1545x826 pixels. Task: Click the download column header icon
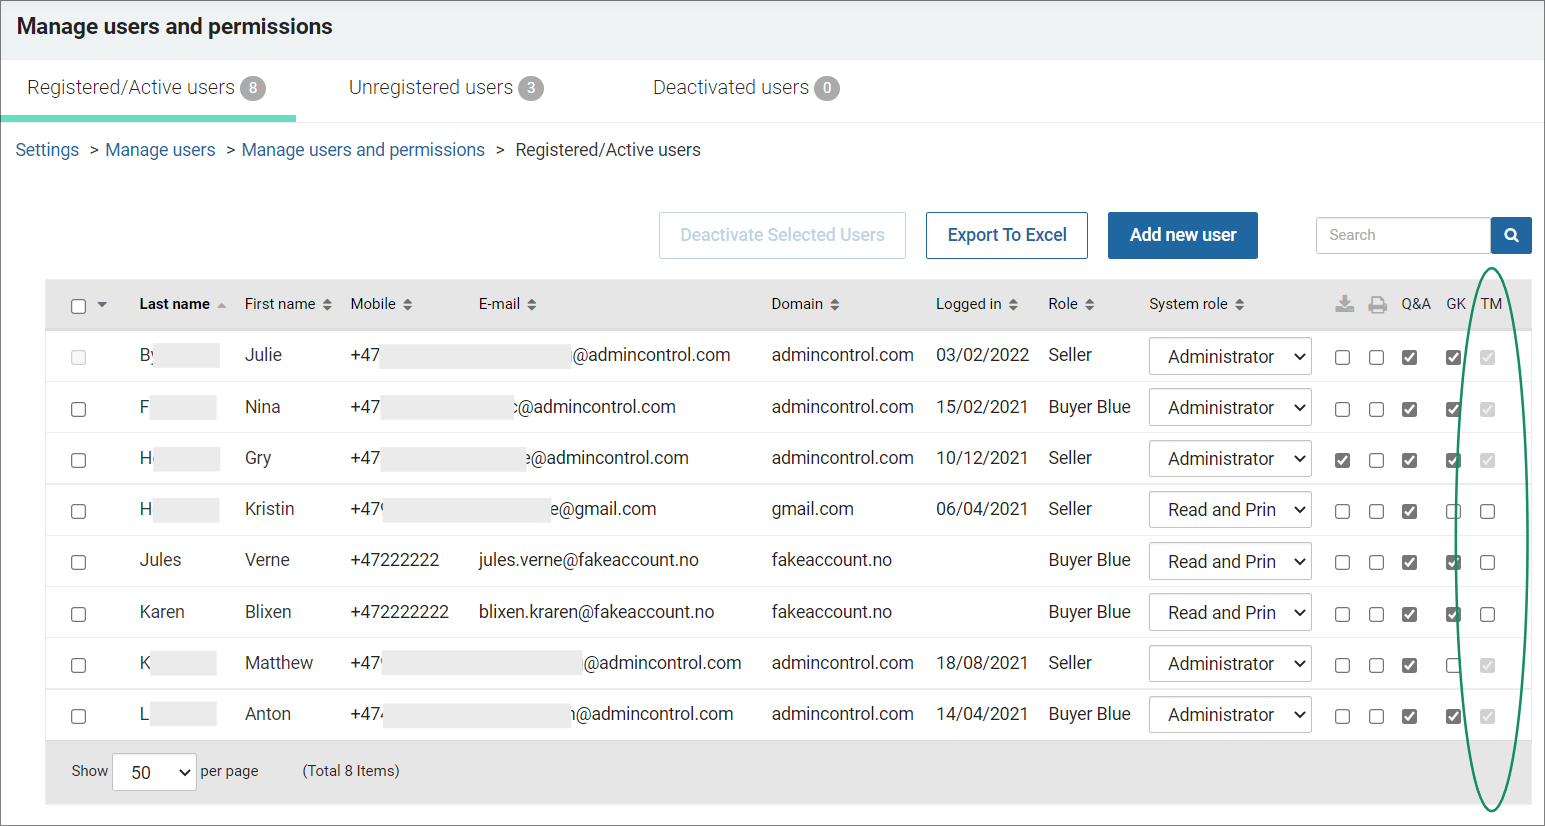click(x=1344, y=304)
